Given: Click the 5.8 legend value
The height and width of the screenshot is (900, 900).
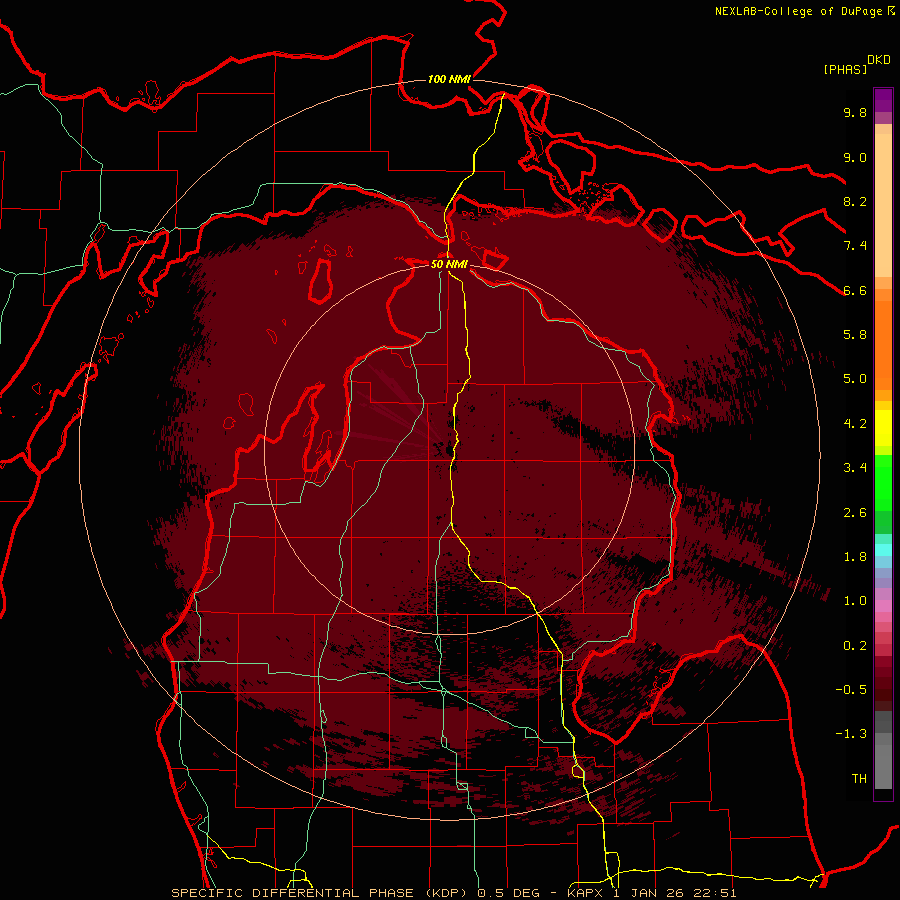Looking at the screenshot, I should pyautogui.click(x=855, y=335).
